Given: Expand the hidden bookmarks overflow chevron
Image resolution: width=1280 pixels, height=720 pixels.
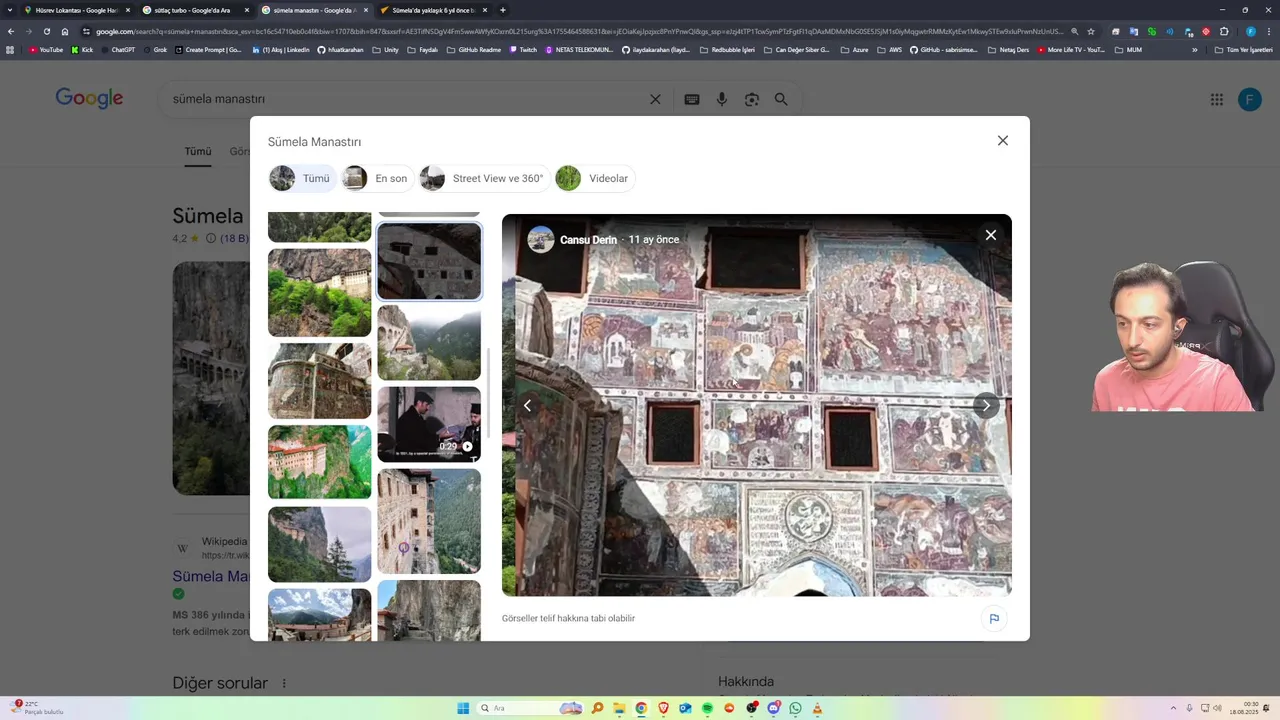Looking at the screenshot, I should (x=1194, y=50).
